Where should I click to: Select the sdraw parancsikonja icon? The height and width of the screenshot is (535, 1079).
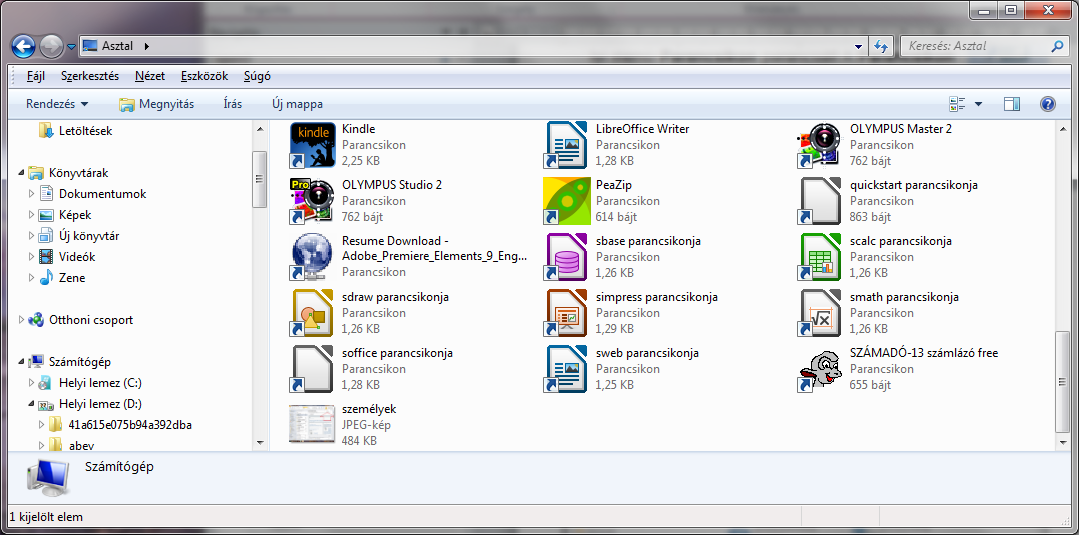pyautogui.click(x=312, y=313)
